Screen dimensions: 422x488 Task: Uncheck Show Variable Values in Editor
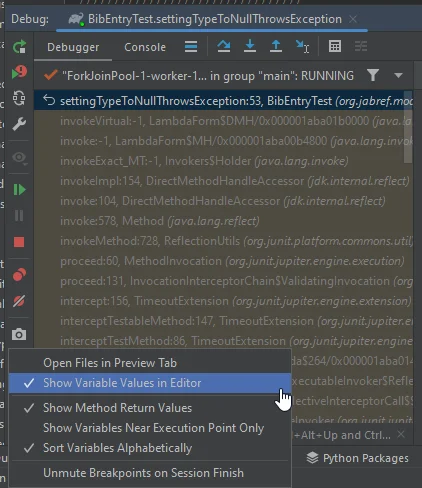150,383
